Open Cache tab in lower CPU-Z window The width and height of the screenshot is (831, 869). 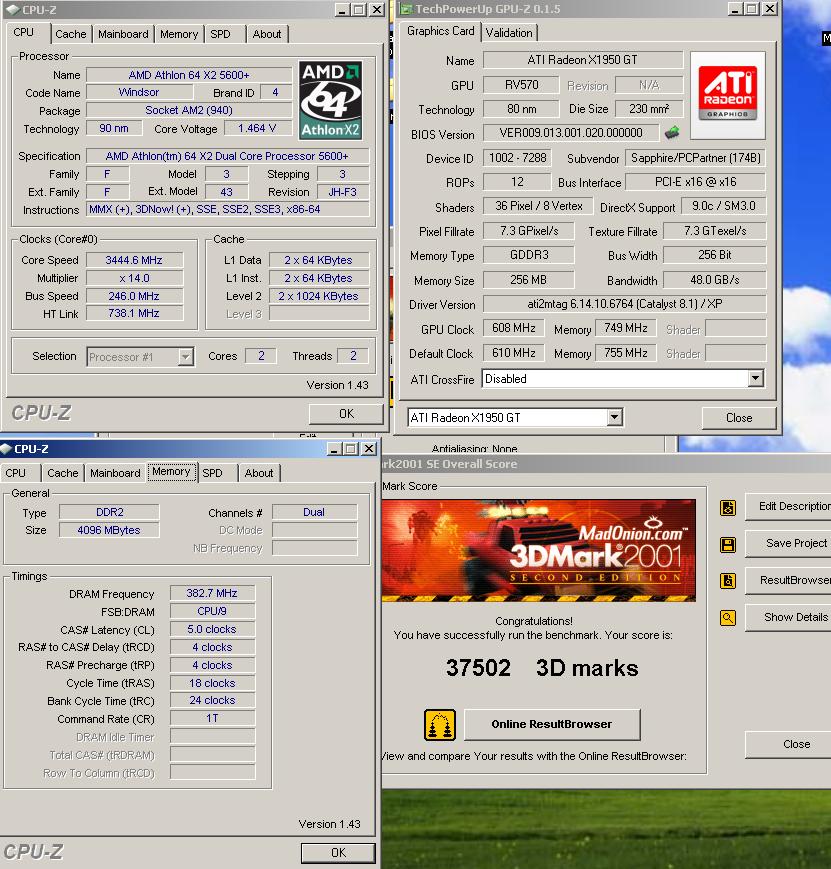[x=63, y=473]
